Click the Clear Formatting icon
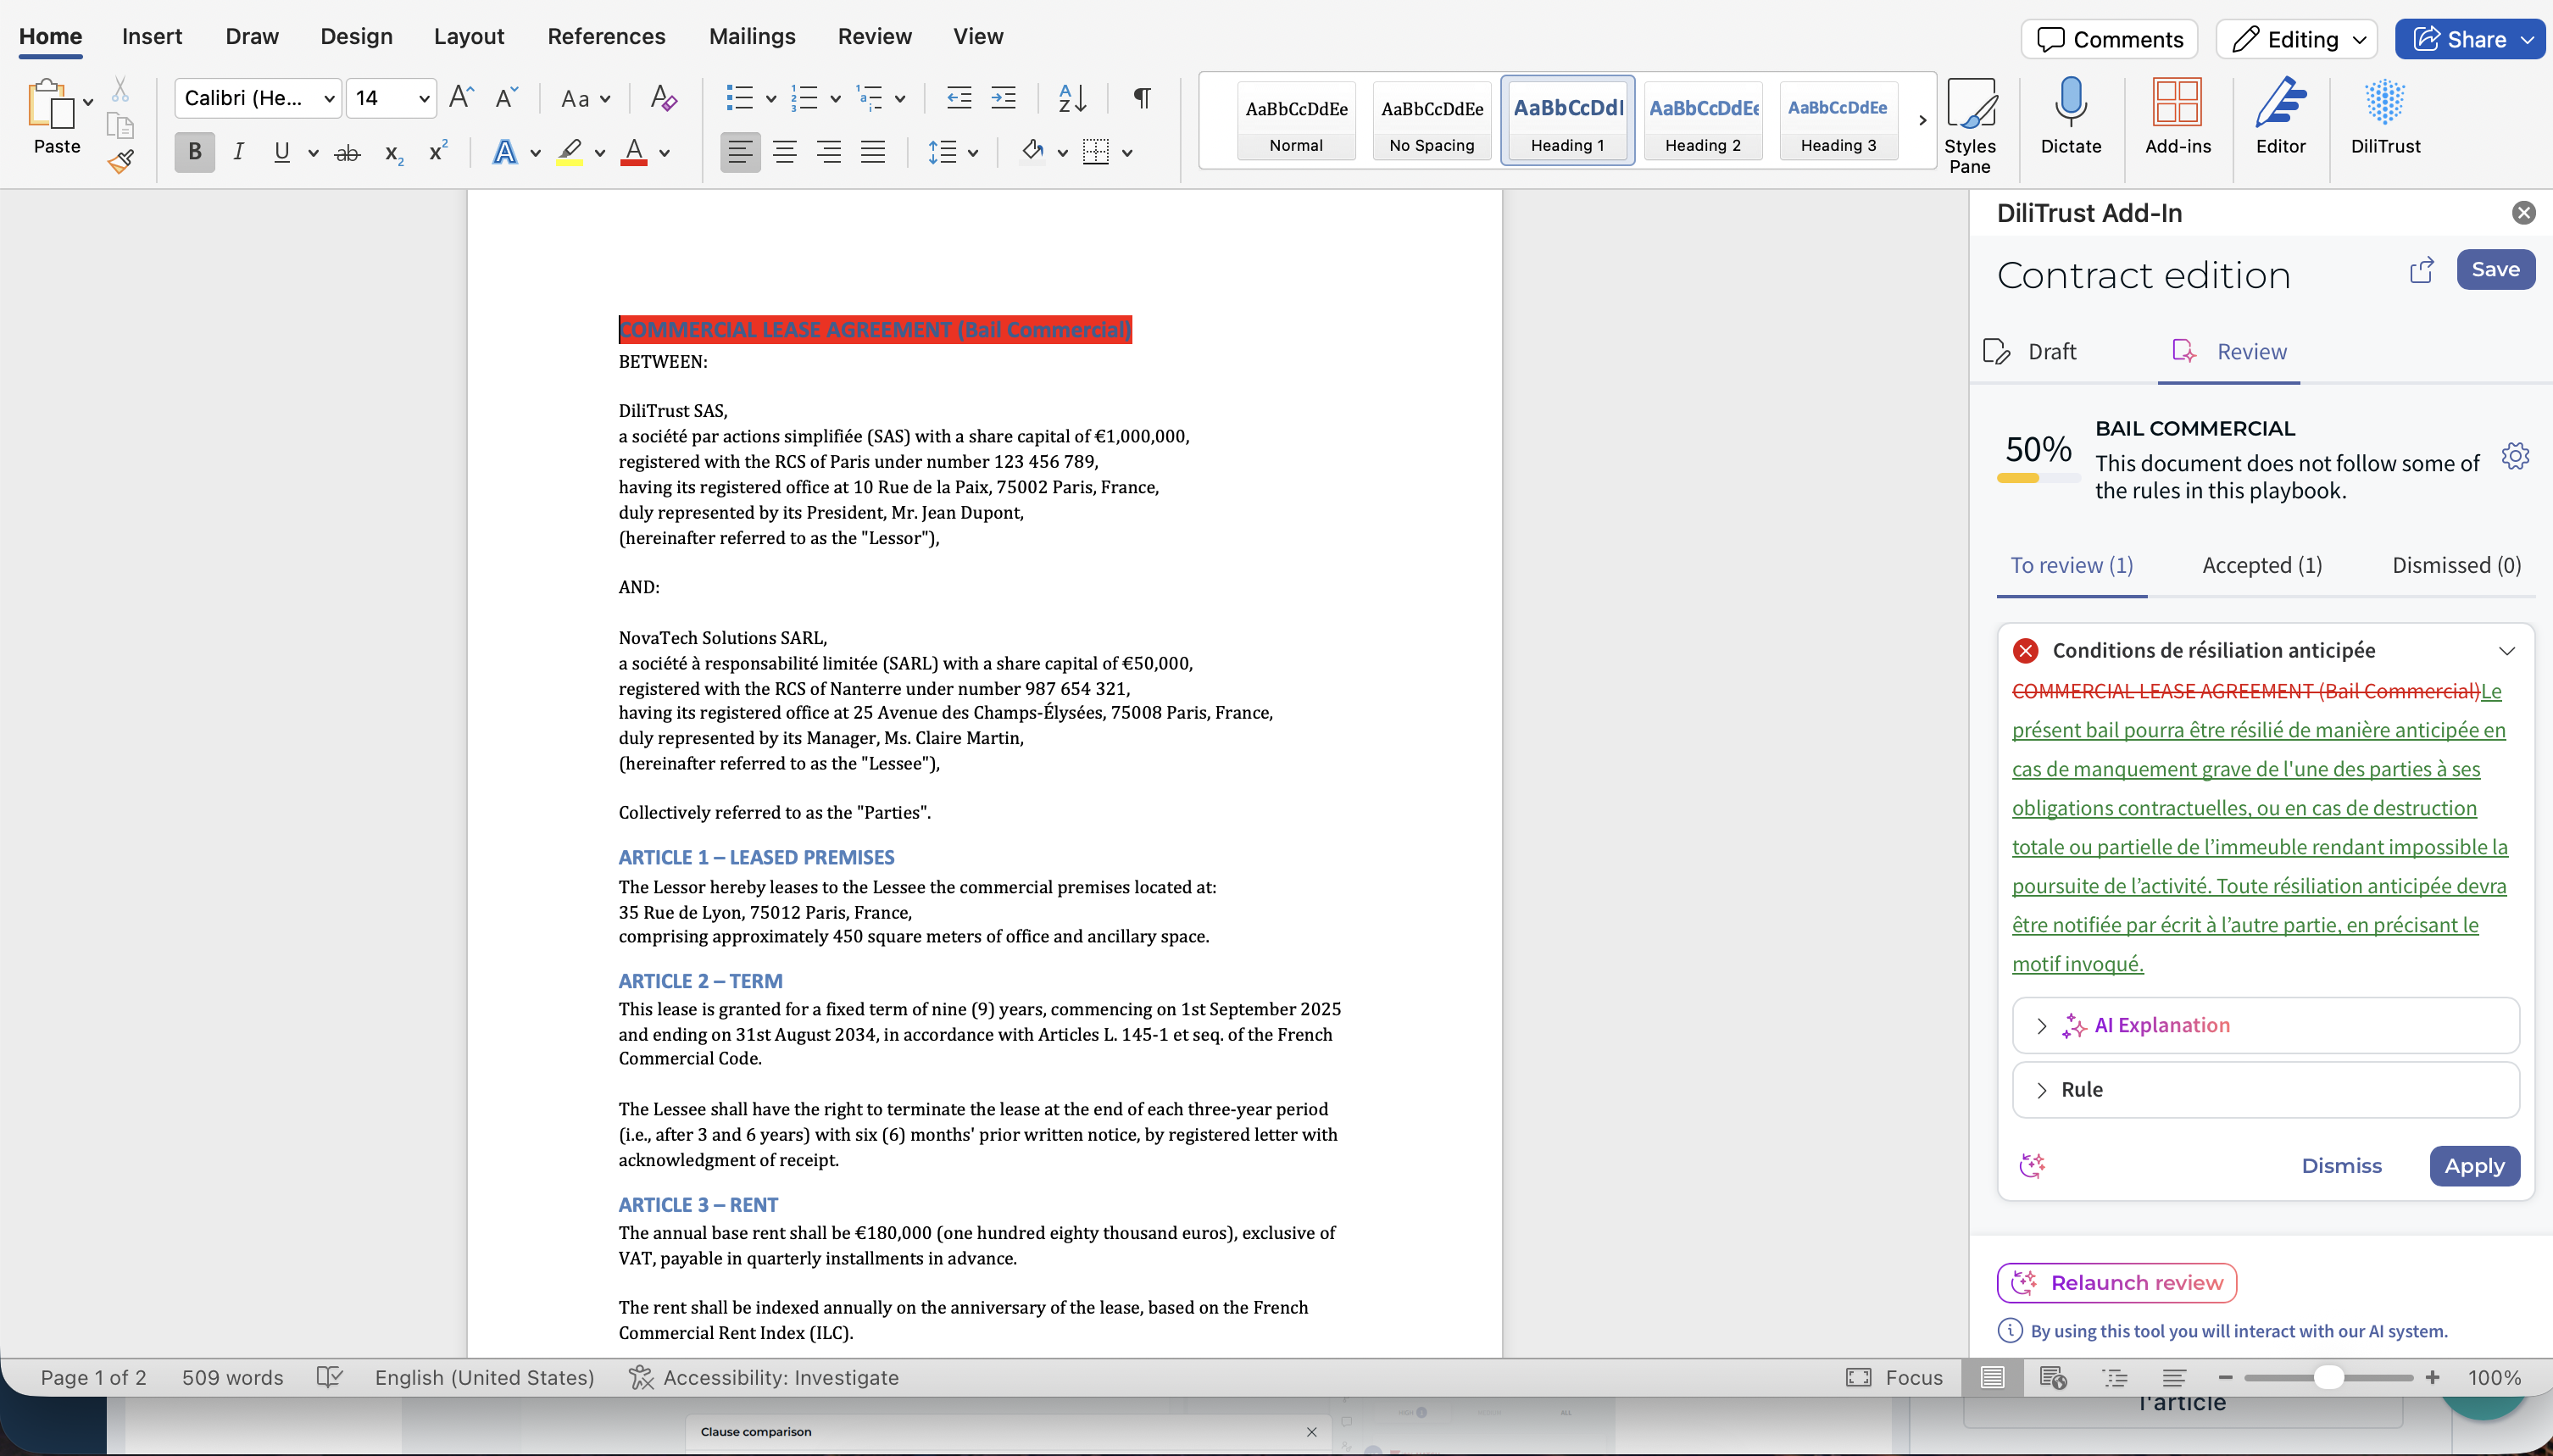This screenshot has height=1456, width=2553. [x=663, y=98]
